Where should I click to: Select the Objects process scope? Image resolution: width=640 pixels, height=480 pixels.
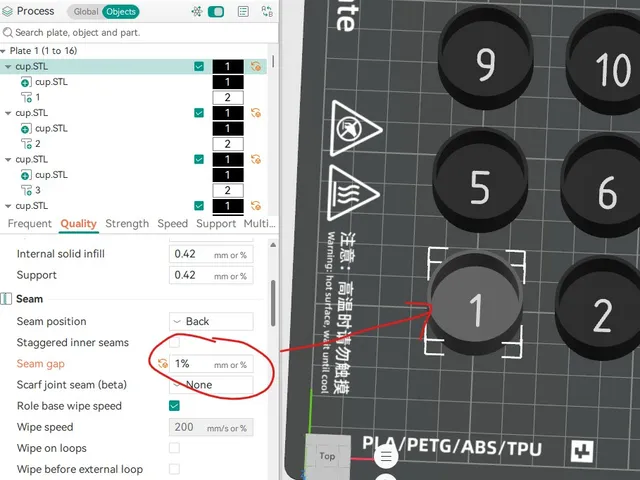pyautogui.click(x=120, y=11)
